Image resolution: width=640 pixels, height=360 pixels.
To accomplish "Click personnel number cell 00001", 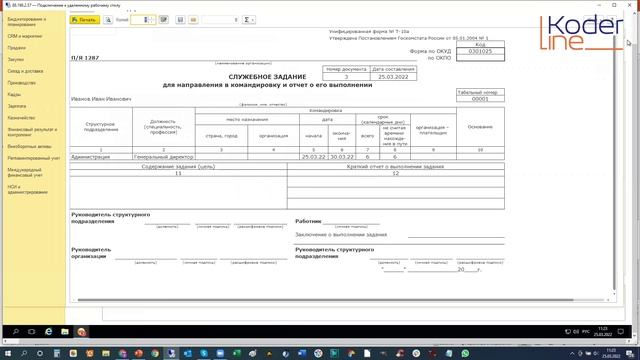I will tap(480, 99).
